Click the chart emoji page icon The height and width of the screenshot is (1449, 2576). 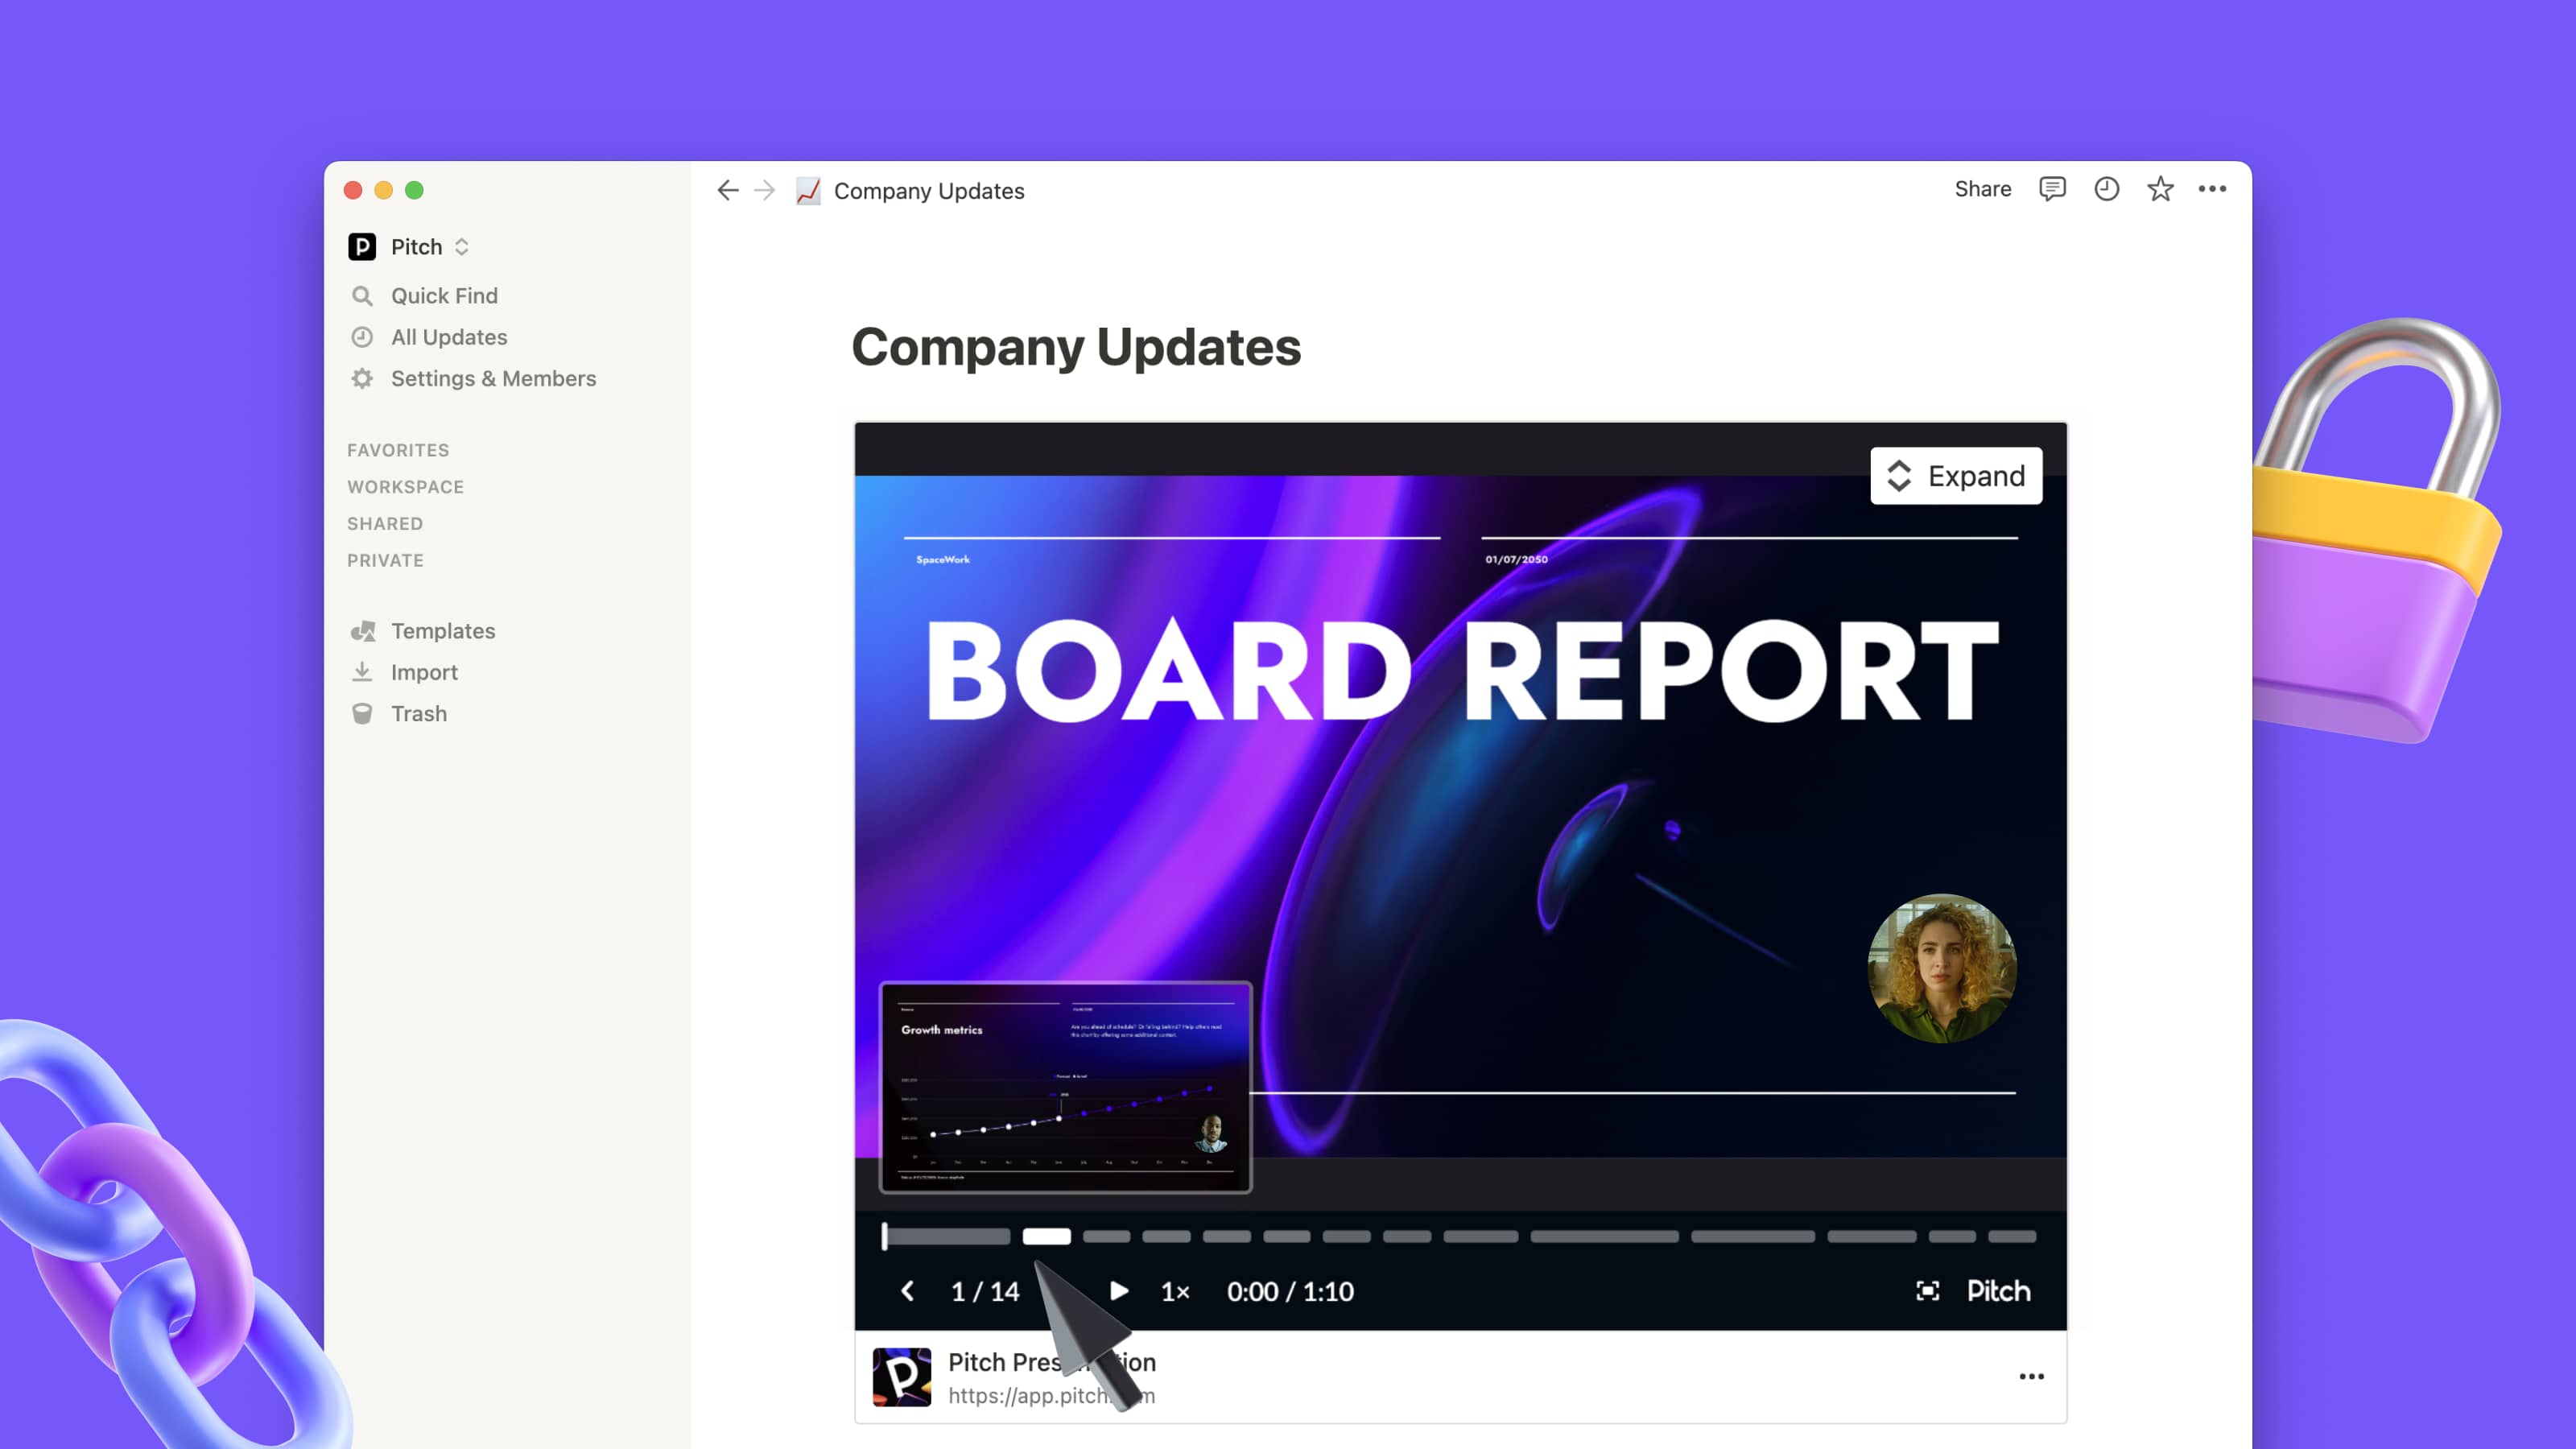pos(808,190)
